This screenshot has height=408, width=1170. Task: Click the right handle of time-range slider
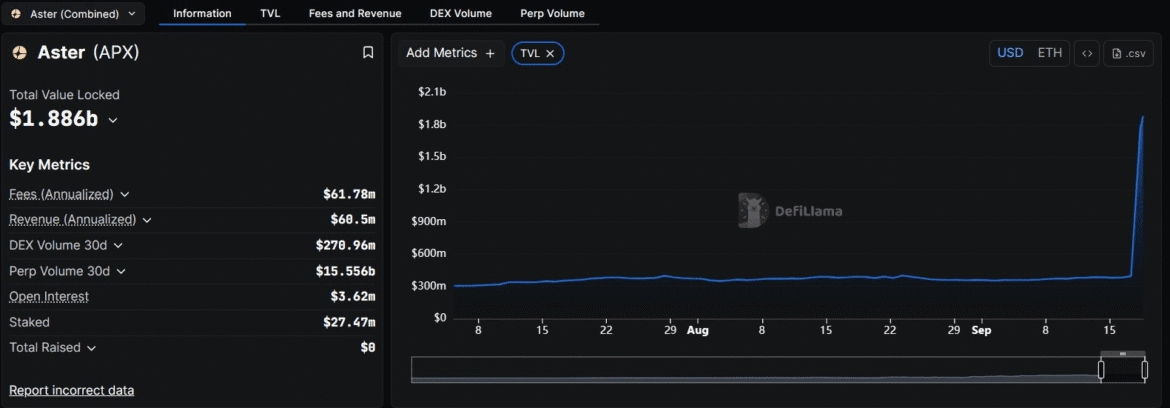[1144, 370]
